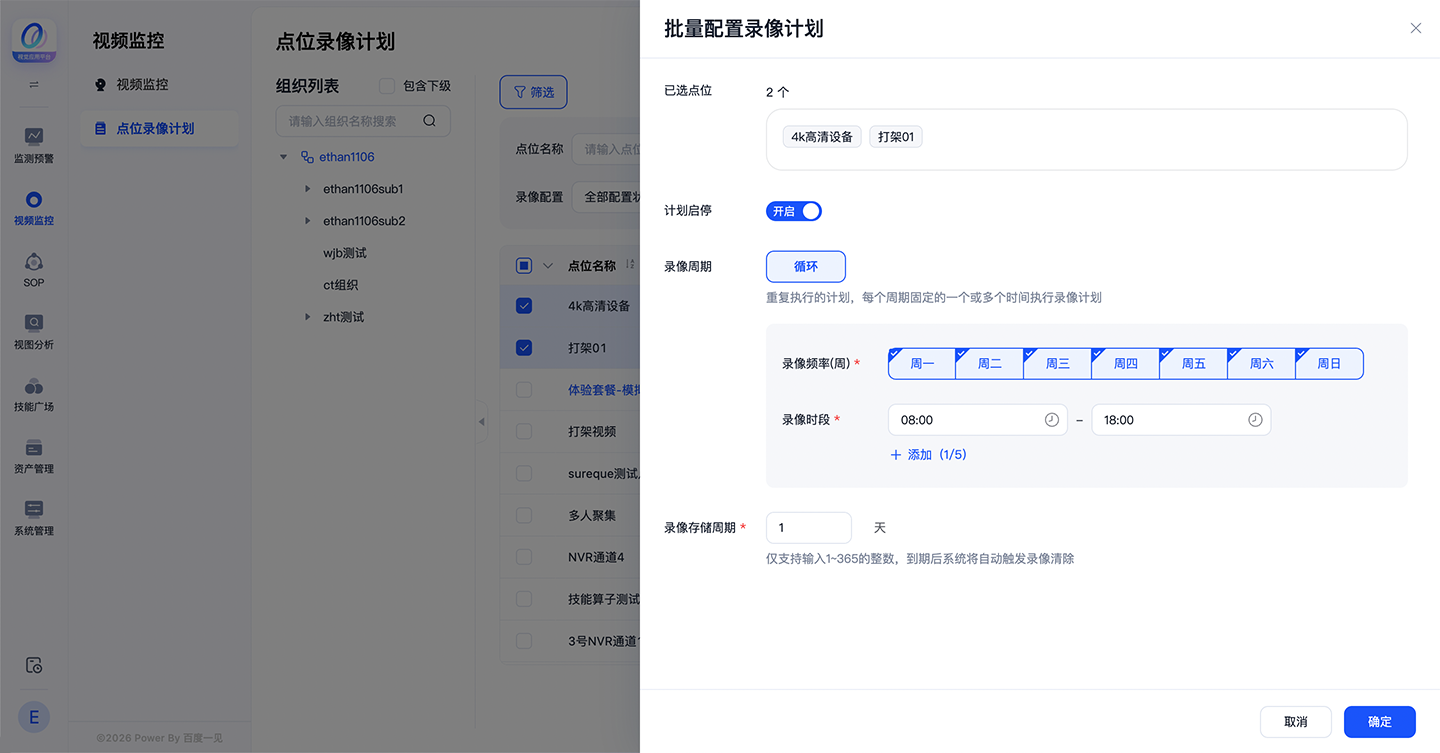Click 添加 (1/5) time period link
The height and width of the screenshot is (753, 1440).
pos(928,455)
